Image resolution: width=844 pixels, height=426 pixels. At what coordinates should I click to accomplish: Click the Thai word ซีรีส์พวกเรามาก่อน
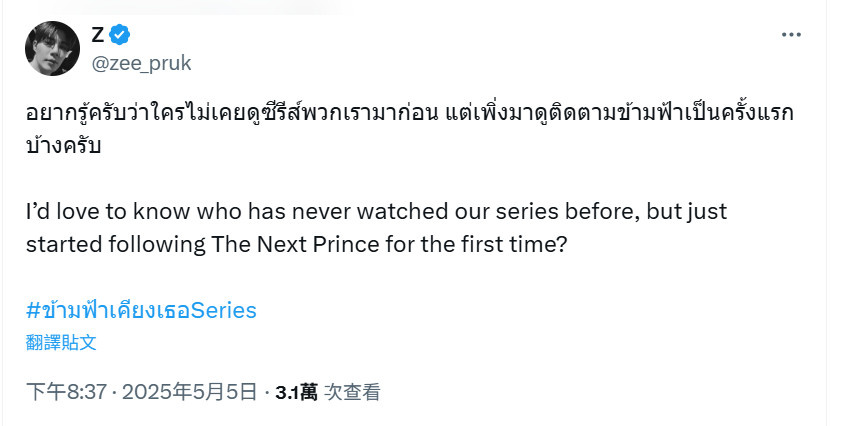pos(349,113)
